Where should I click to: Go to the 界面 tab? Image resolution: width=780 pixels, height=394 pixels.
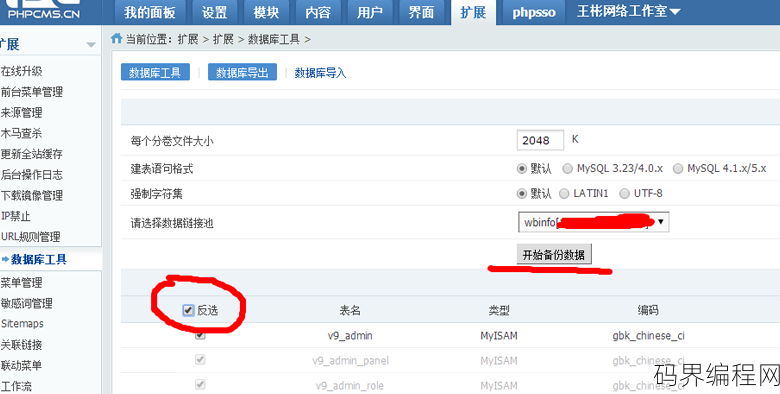(x=421, y=12)
